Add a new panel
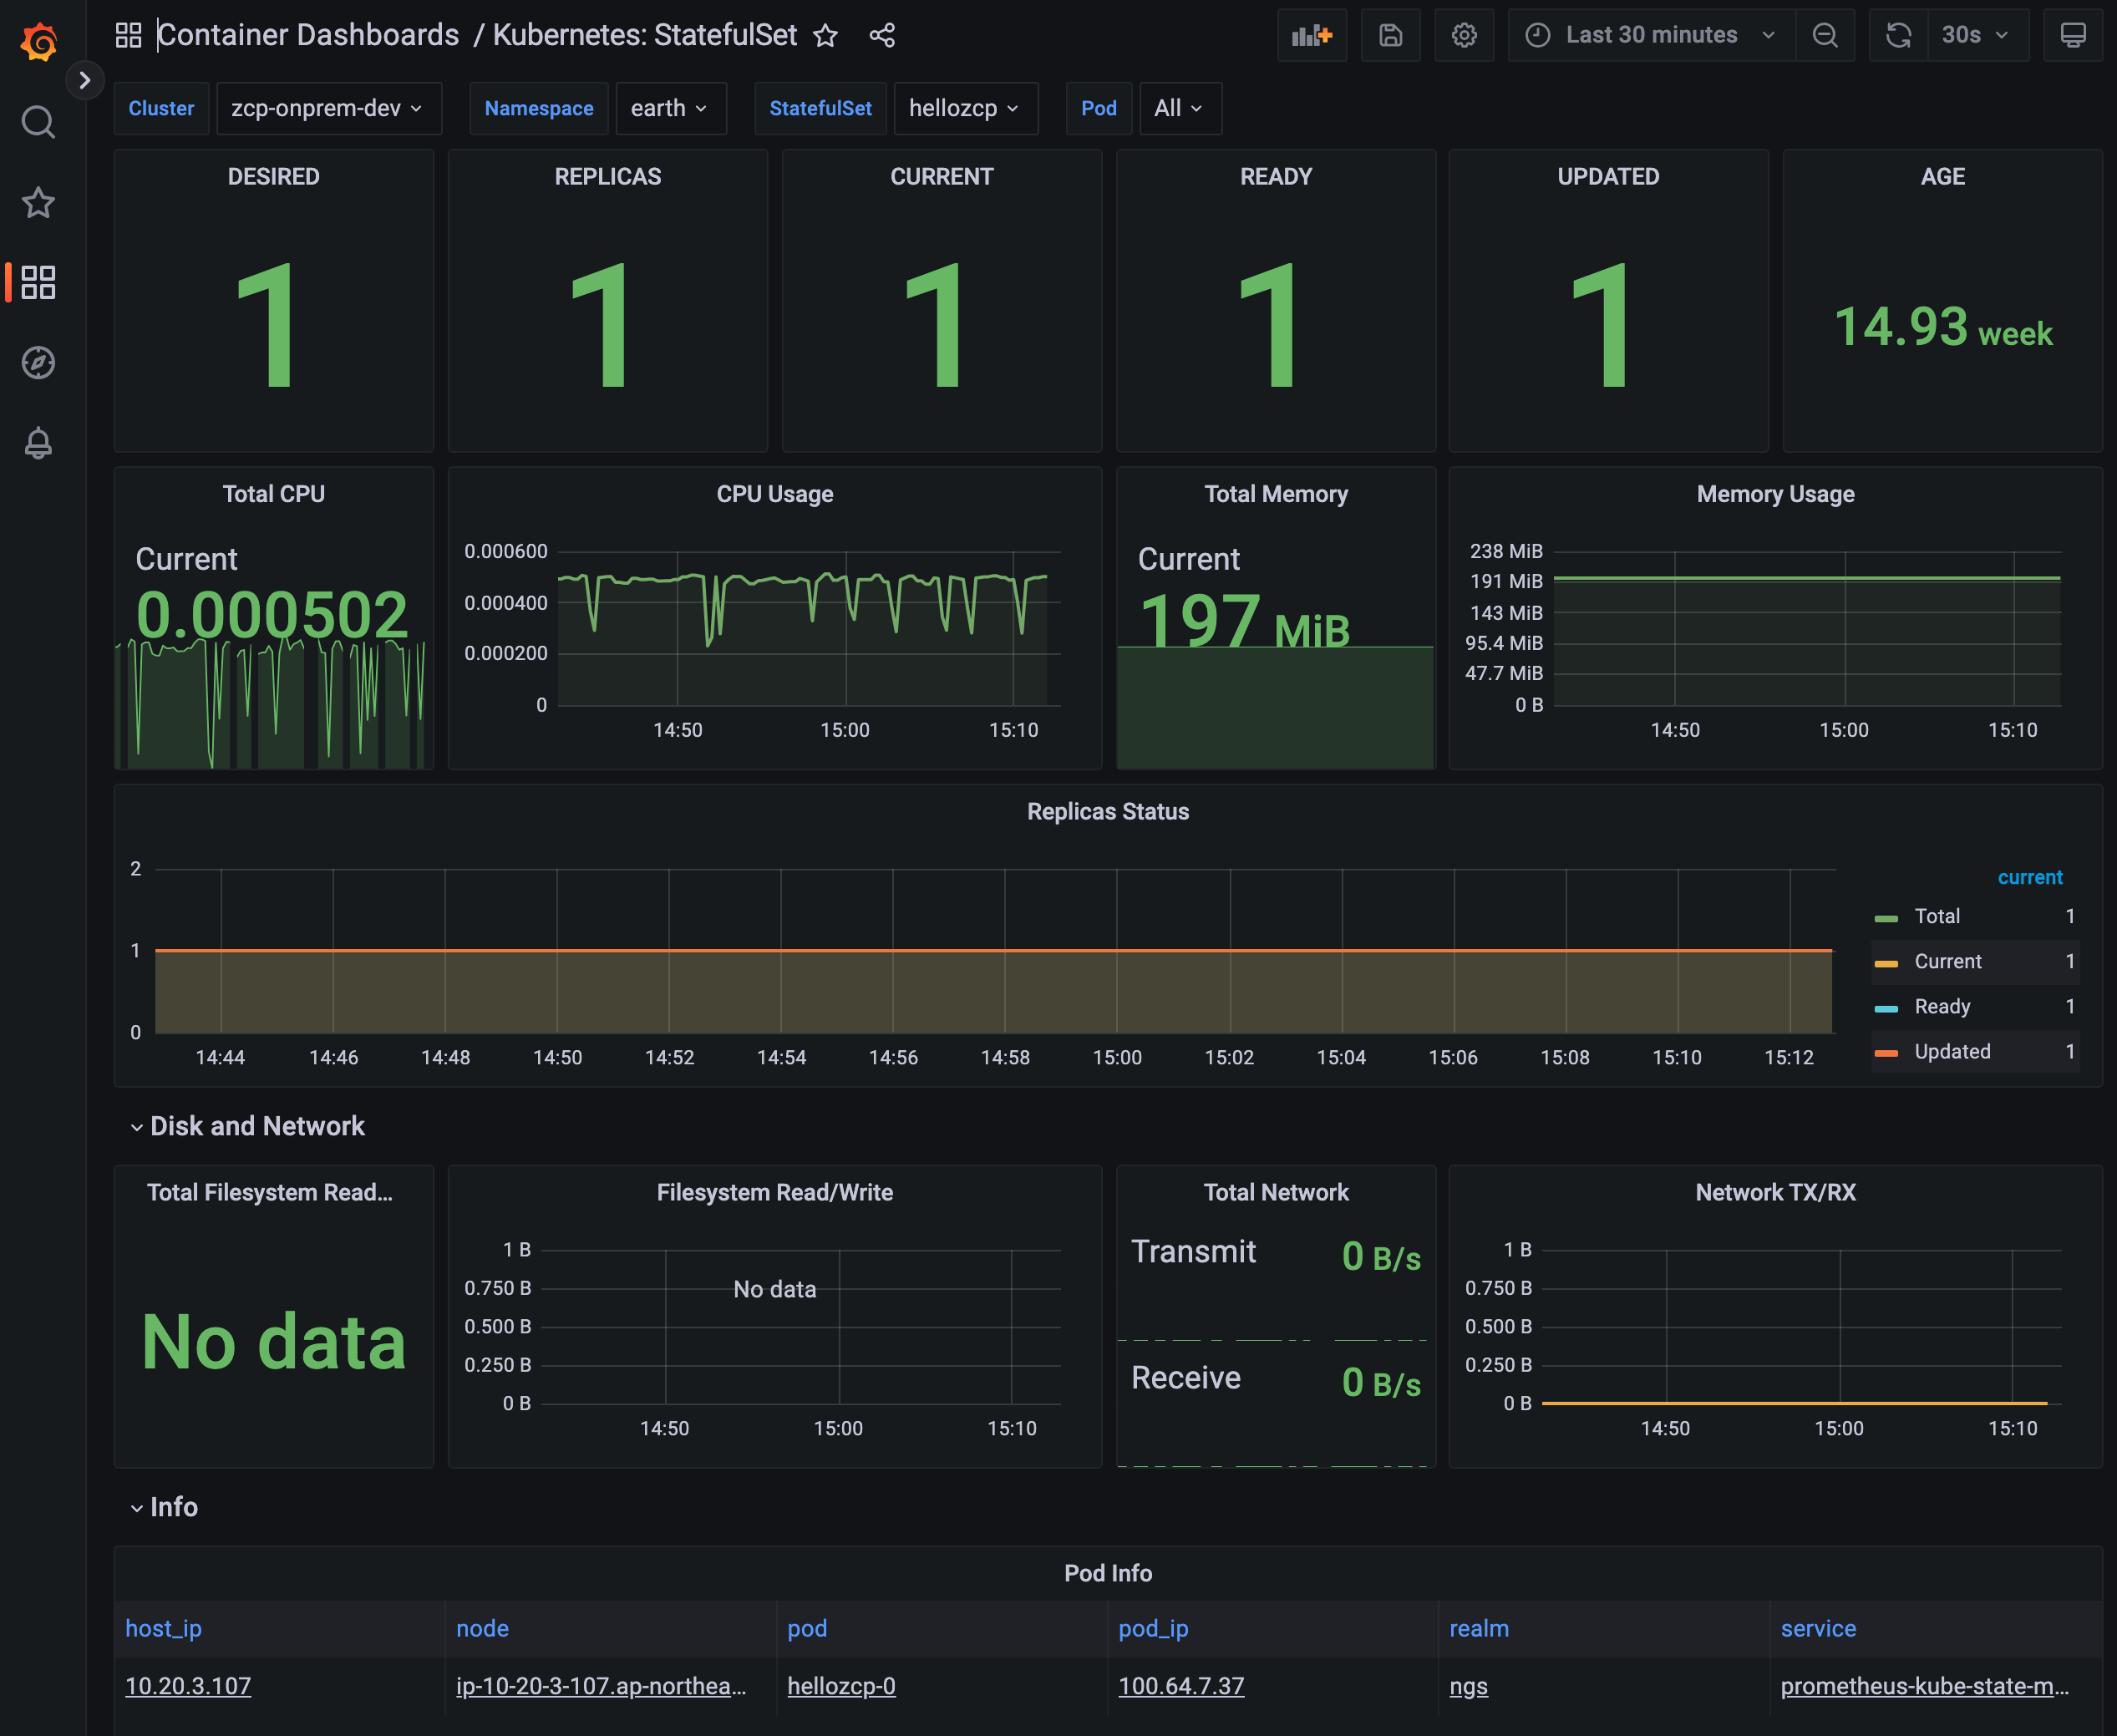Viewport: 2117px width, 1736px height. tap(1312, 36)
